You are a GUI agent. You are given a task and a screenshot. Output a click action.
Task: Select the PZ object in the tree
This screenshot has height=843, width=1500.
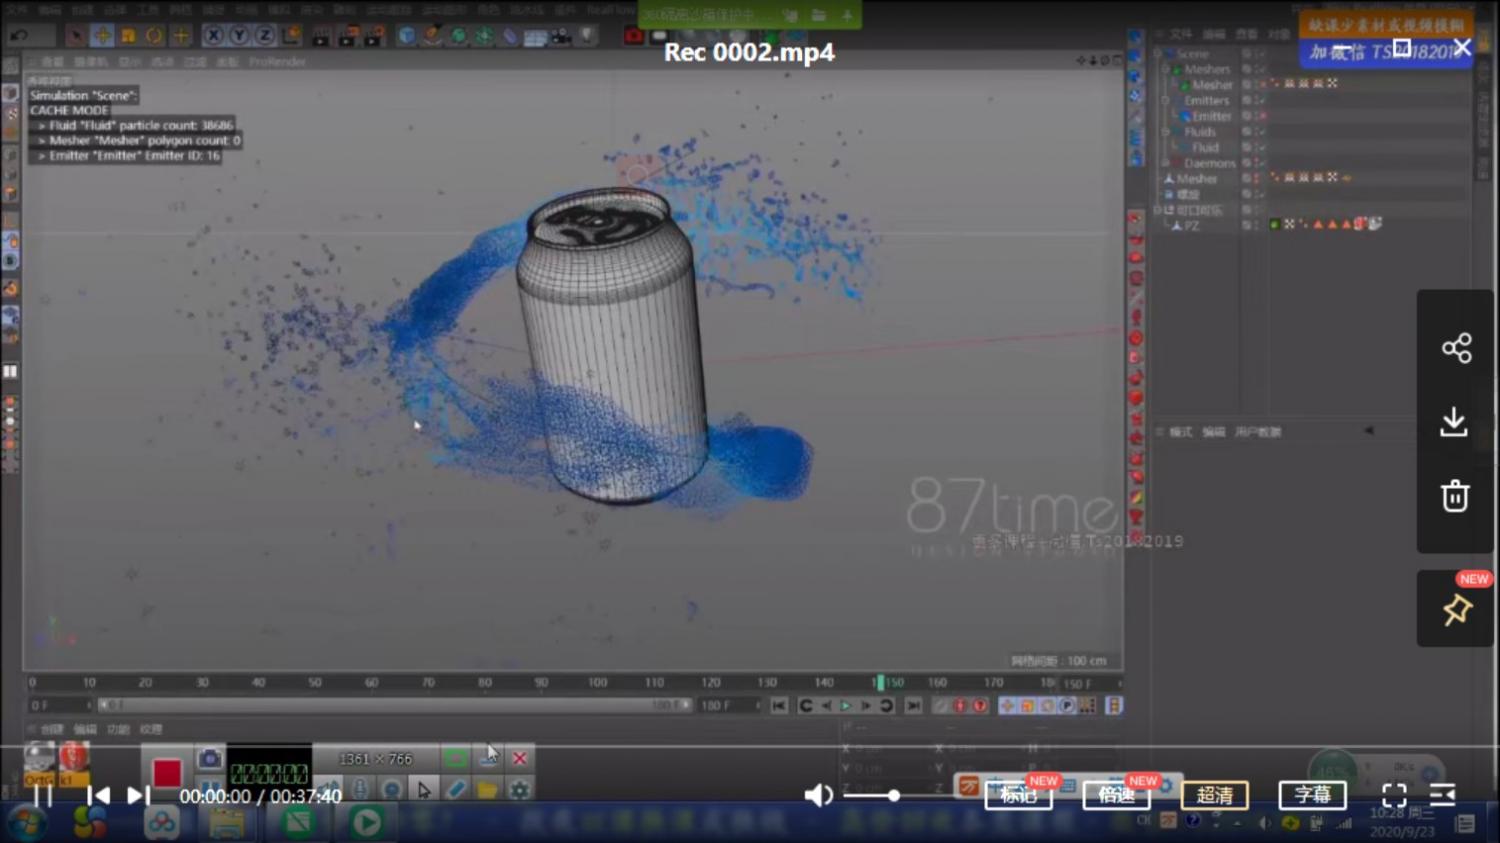pos(1192,226)
